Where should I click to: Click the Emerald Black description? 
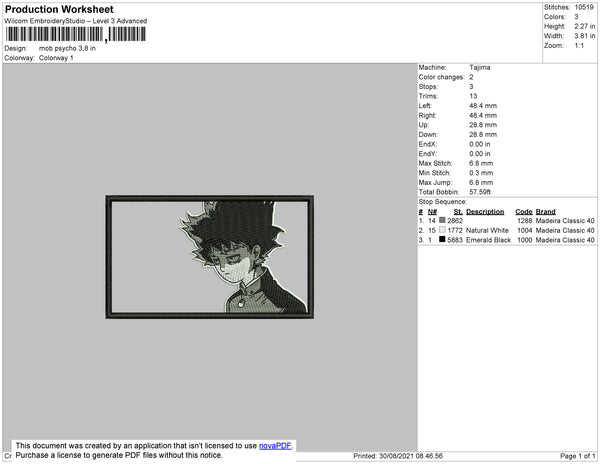488,240
